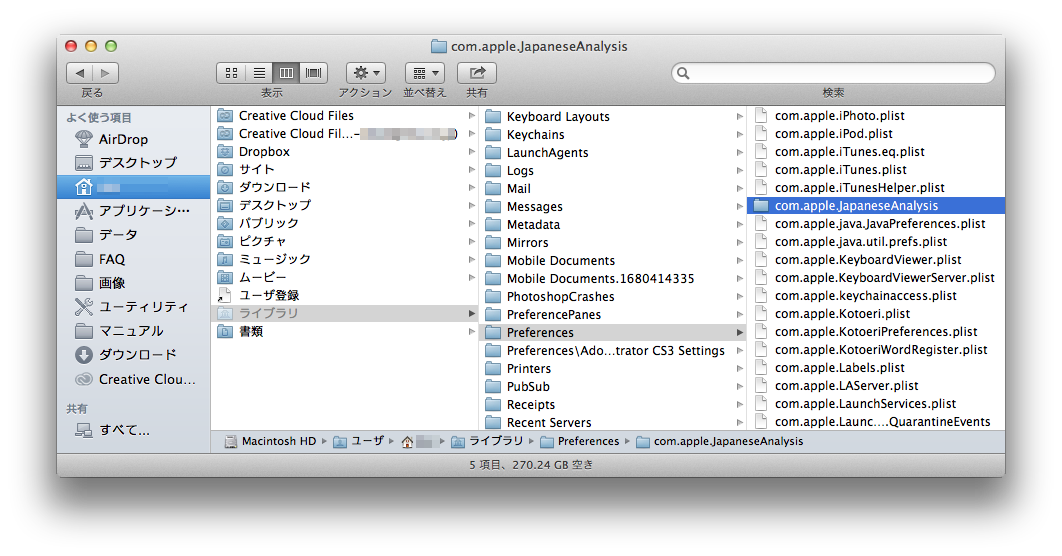The width and height of the screenshot is (1062, 556).
Task: Expand the Keychains folder arrow
Action: (x=740, y=135)
